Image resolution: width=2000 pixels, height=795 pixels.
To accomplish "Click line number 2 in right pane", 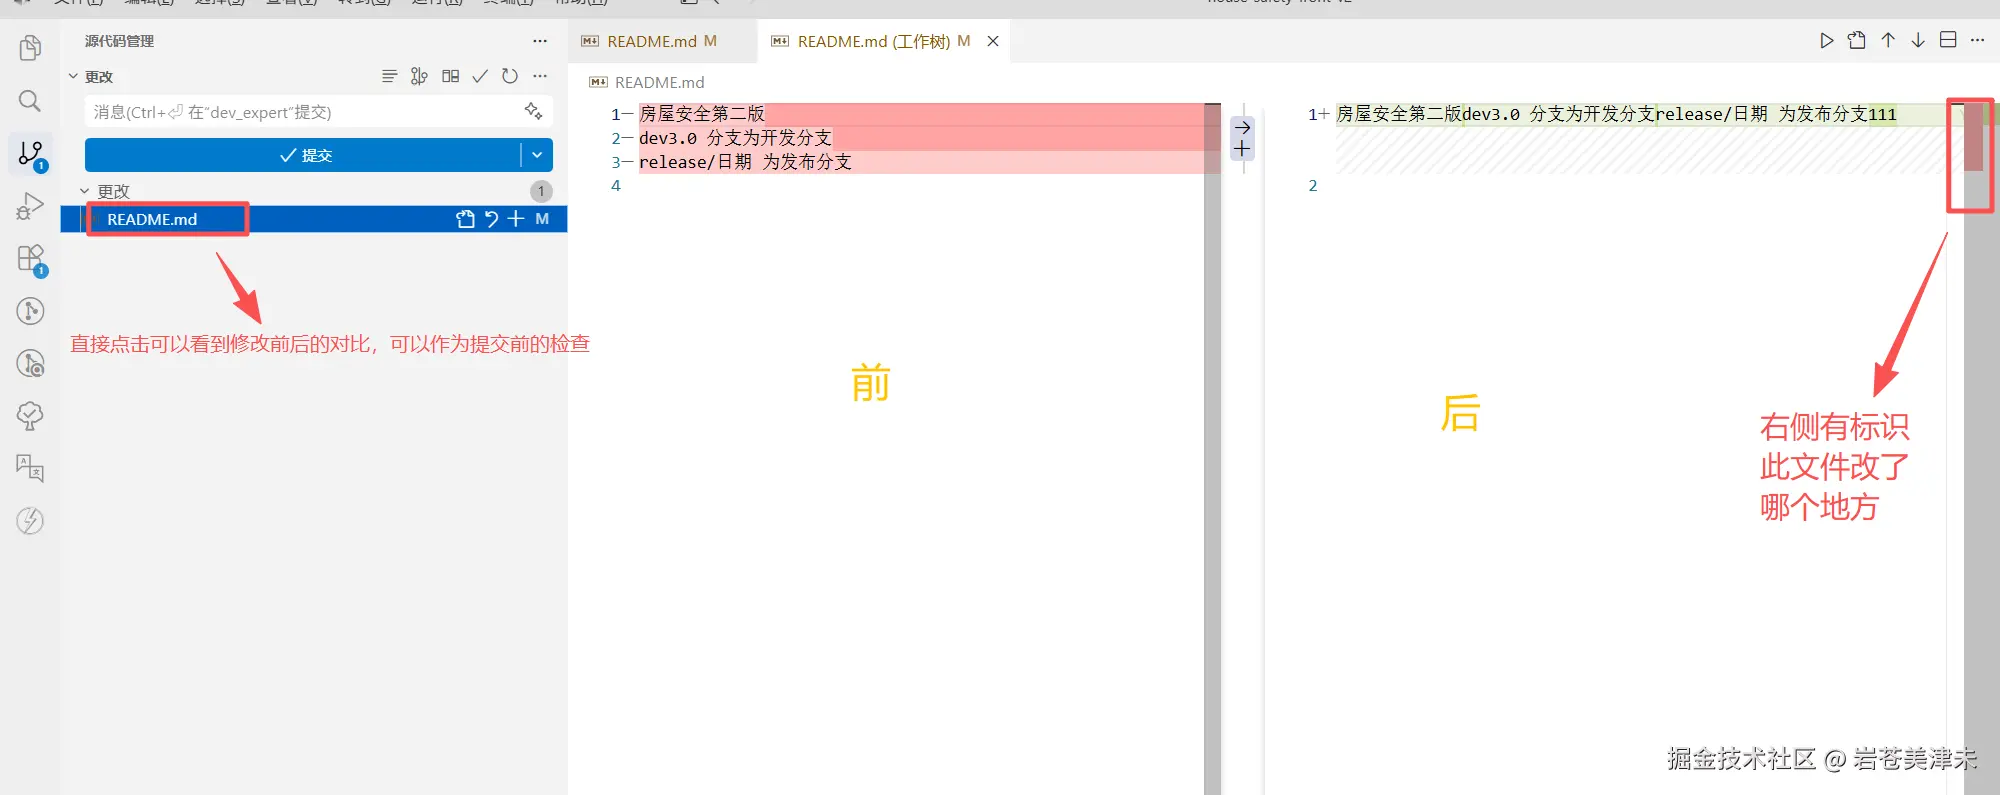I will click(1313, 185).
